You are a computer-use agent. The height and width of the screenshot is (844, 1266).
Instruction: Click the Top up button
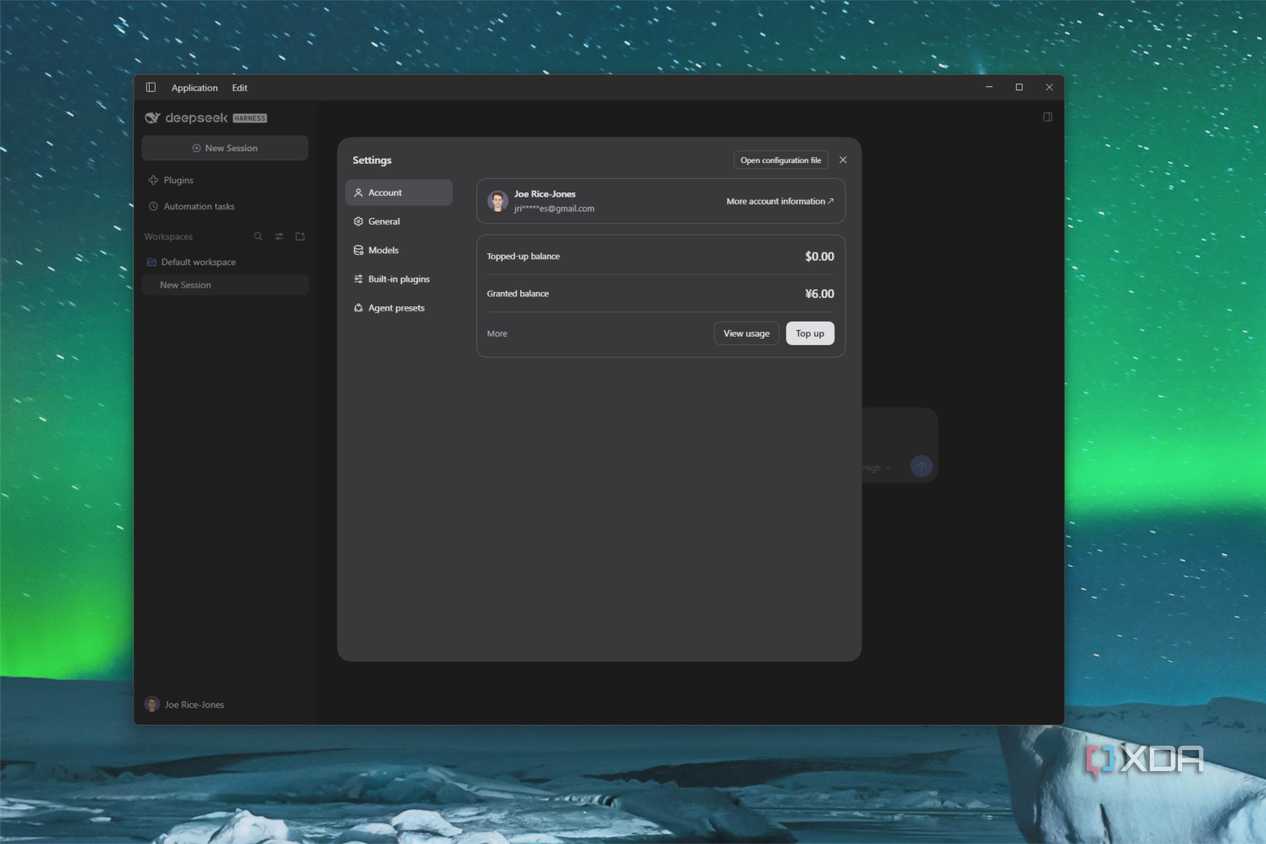[810, 333]
